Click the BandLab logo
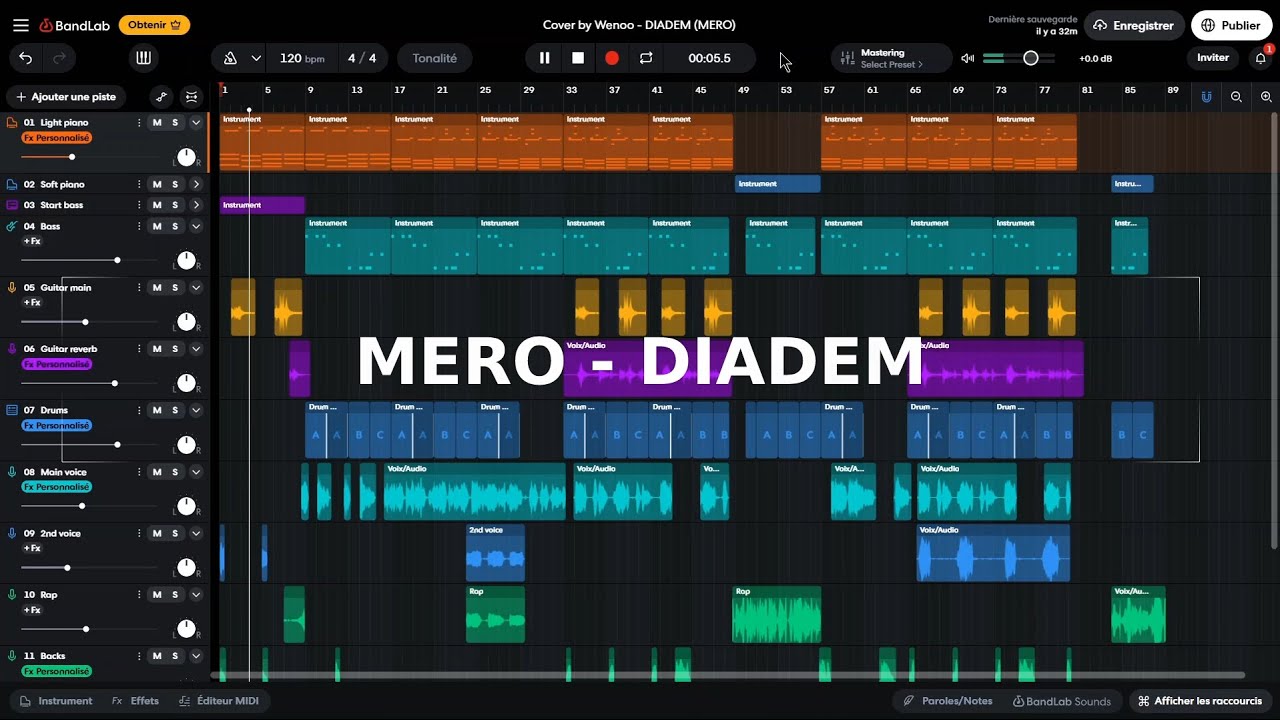The image size is (1280, 720). click(x=75, y=25)
